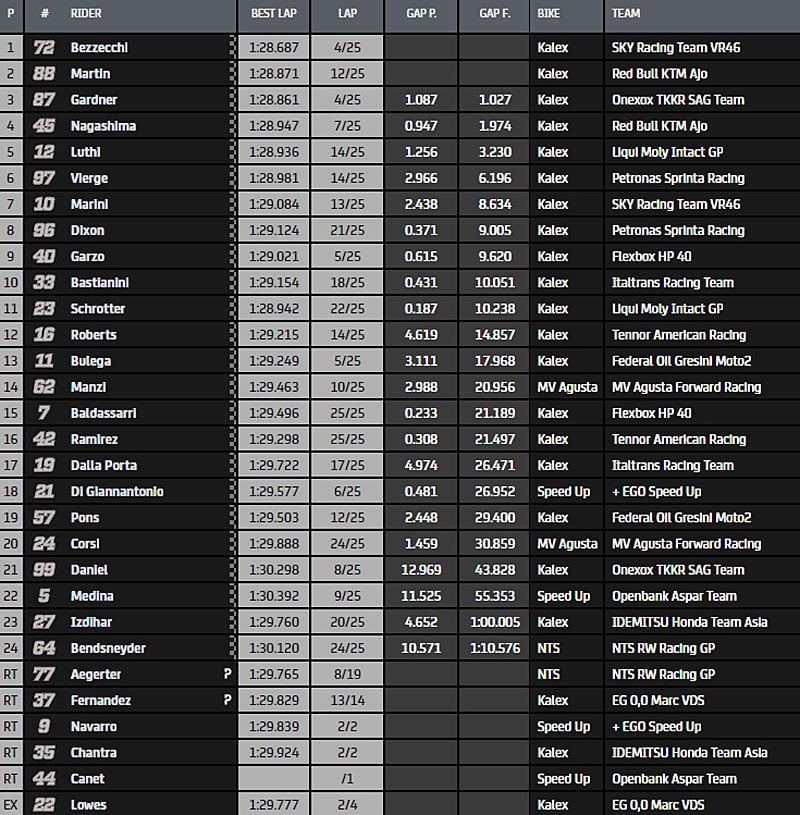Open the SKY Racing Team VR46 link for Bezzecchi
Image resolution: width=800 pixels, height=815 pixels.
678,48
